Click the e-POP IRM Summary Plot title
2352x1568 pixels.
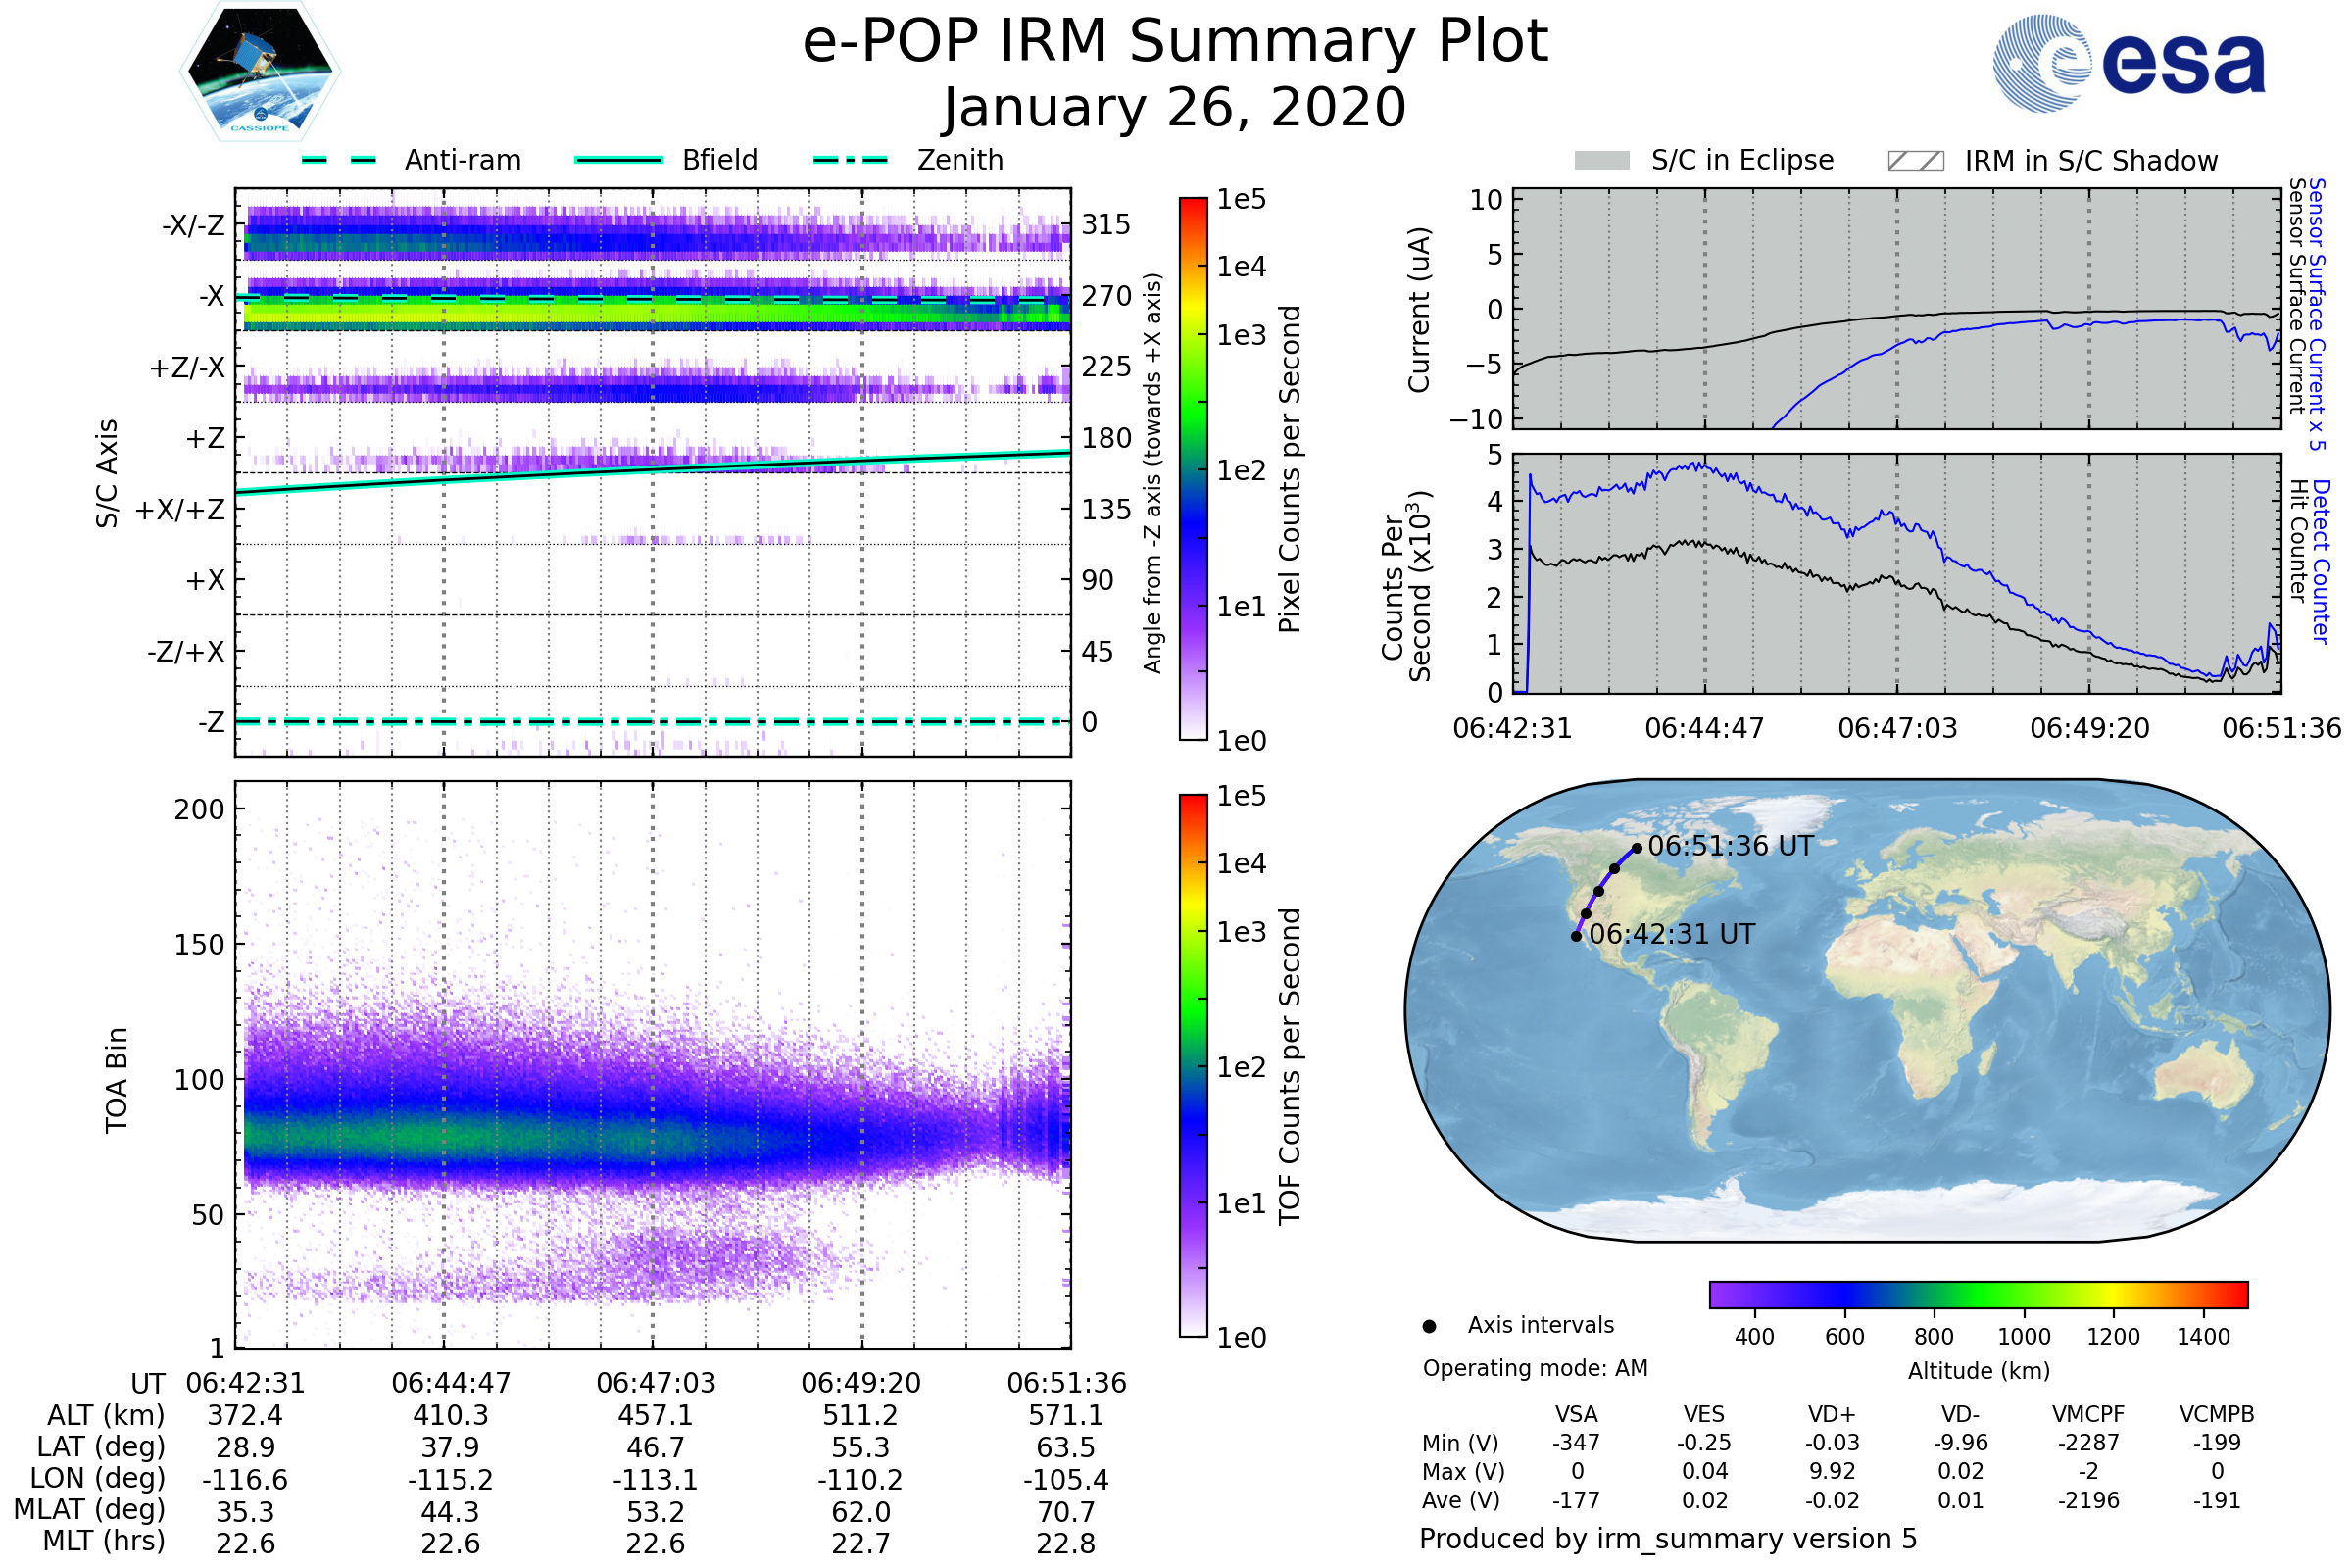(x=1175, y=42)
